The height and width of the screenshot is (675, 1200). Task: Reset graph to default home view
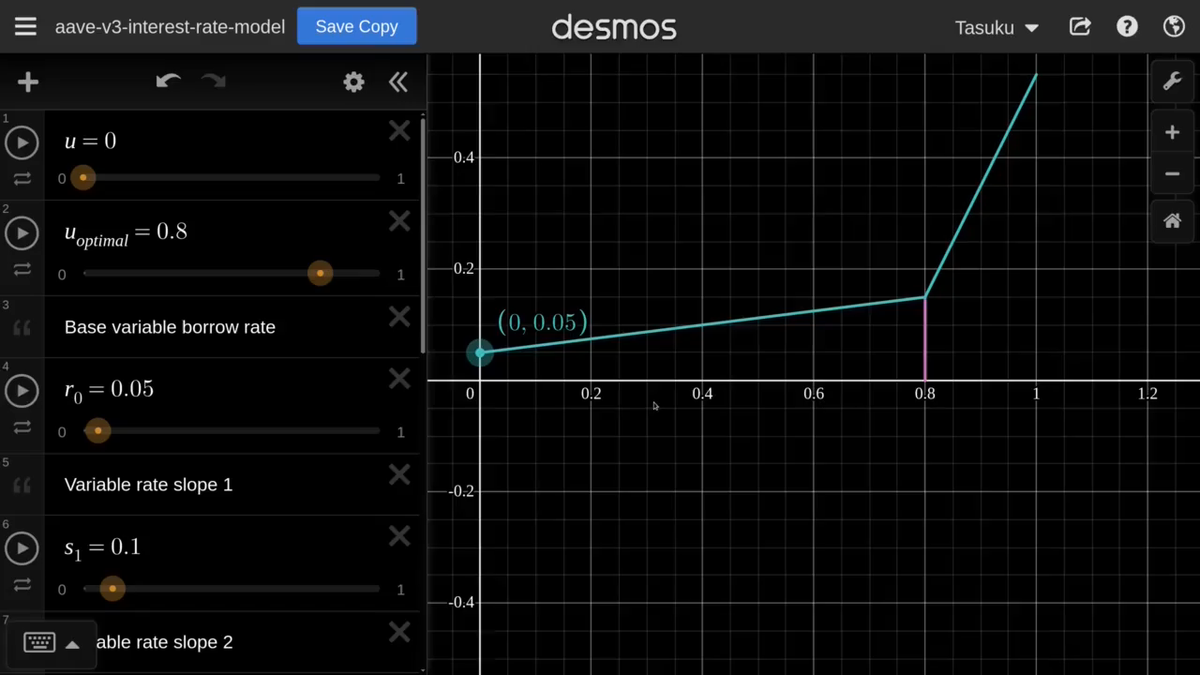1172,221
